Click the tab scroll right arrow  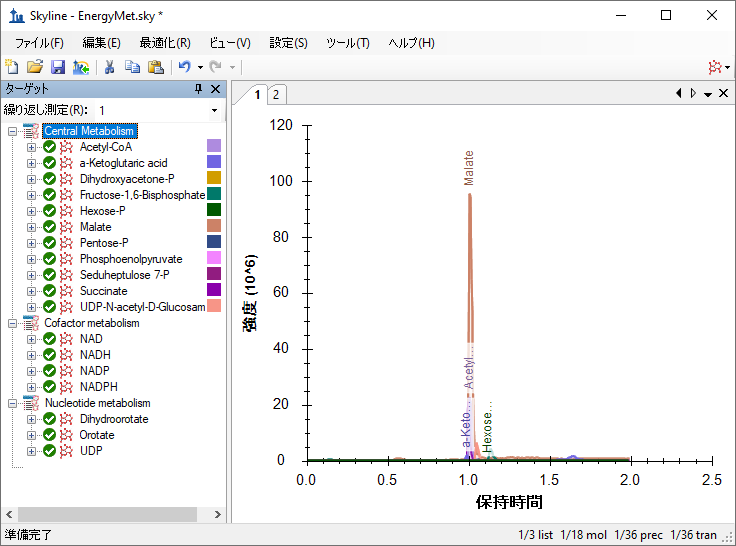[x=693, y=93]
